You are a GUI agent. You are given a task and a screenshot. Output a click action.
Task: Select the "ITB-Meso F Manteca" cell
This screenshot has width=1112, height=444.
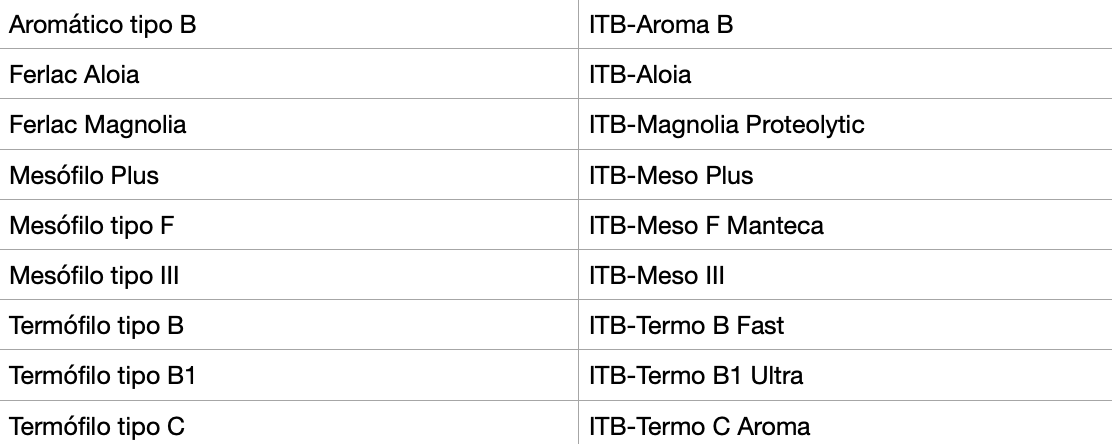point(706,226)
